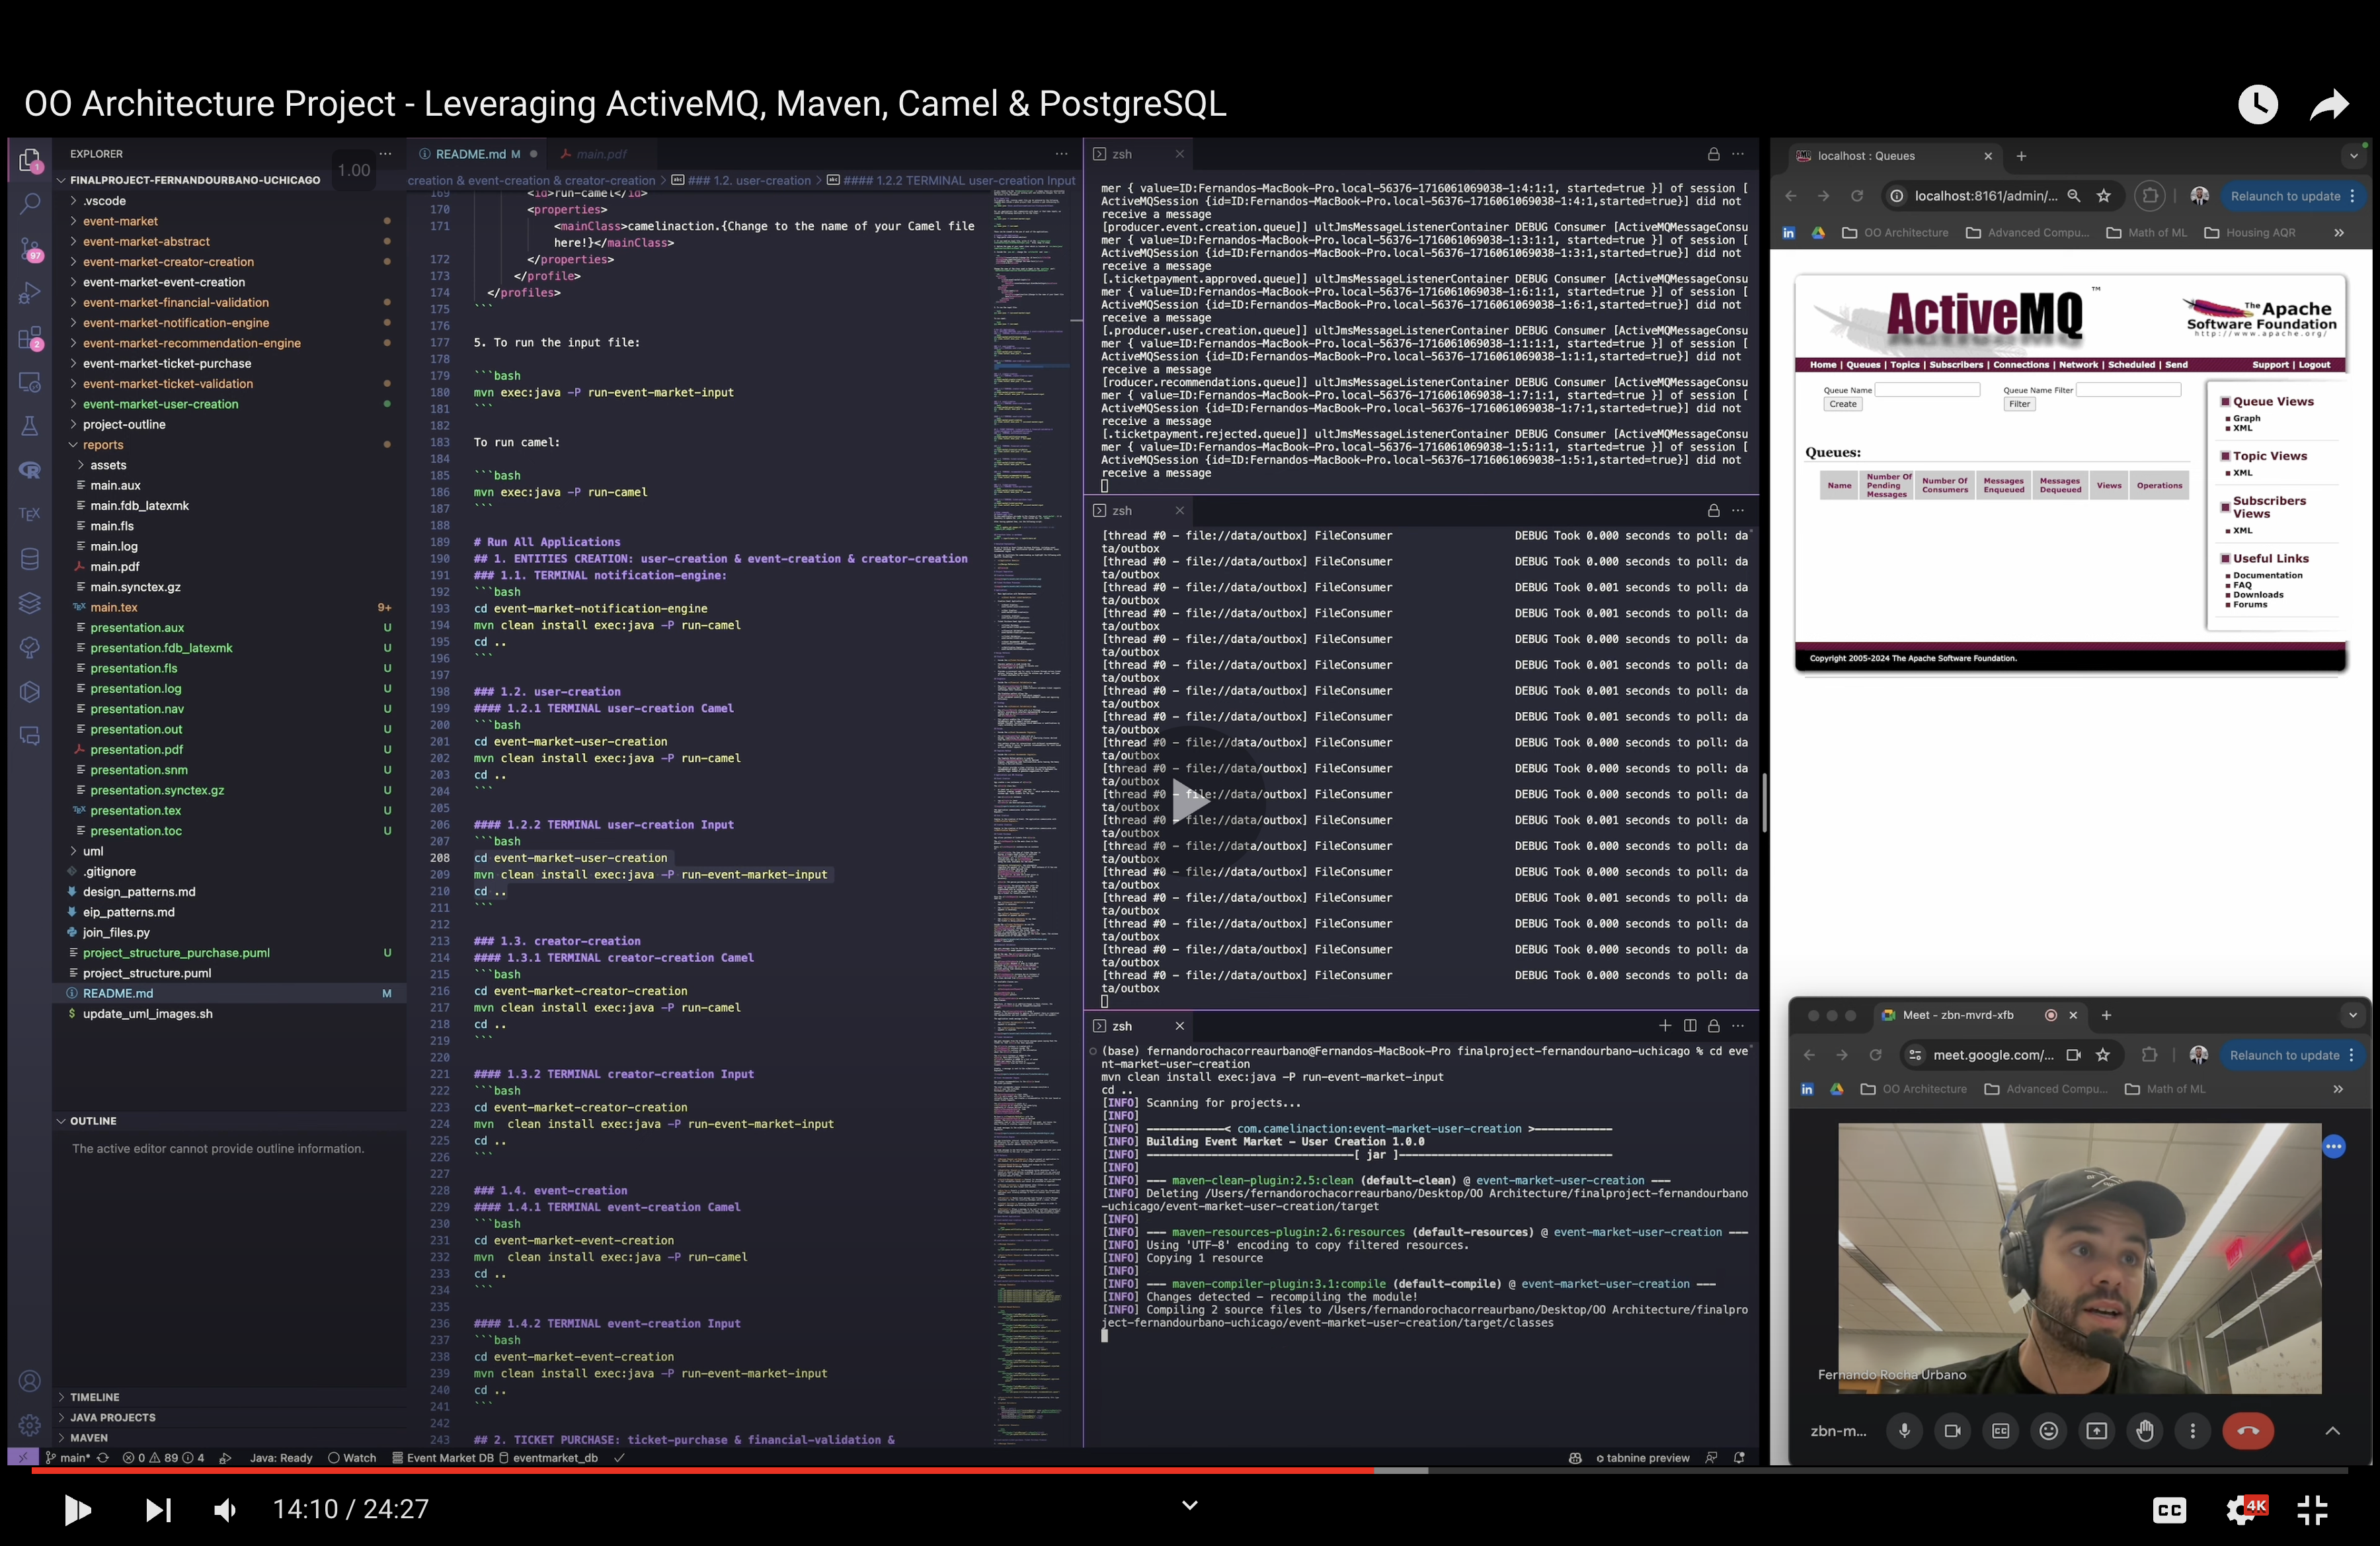
Task: Click errors and warnings count in status bar
Action: point(163,1458)
